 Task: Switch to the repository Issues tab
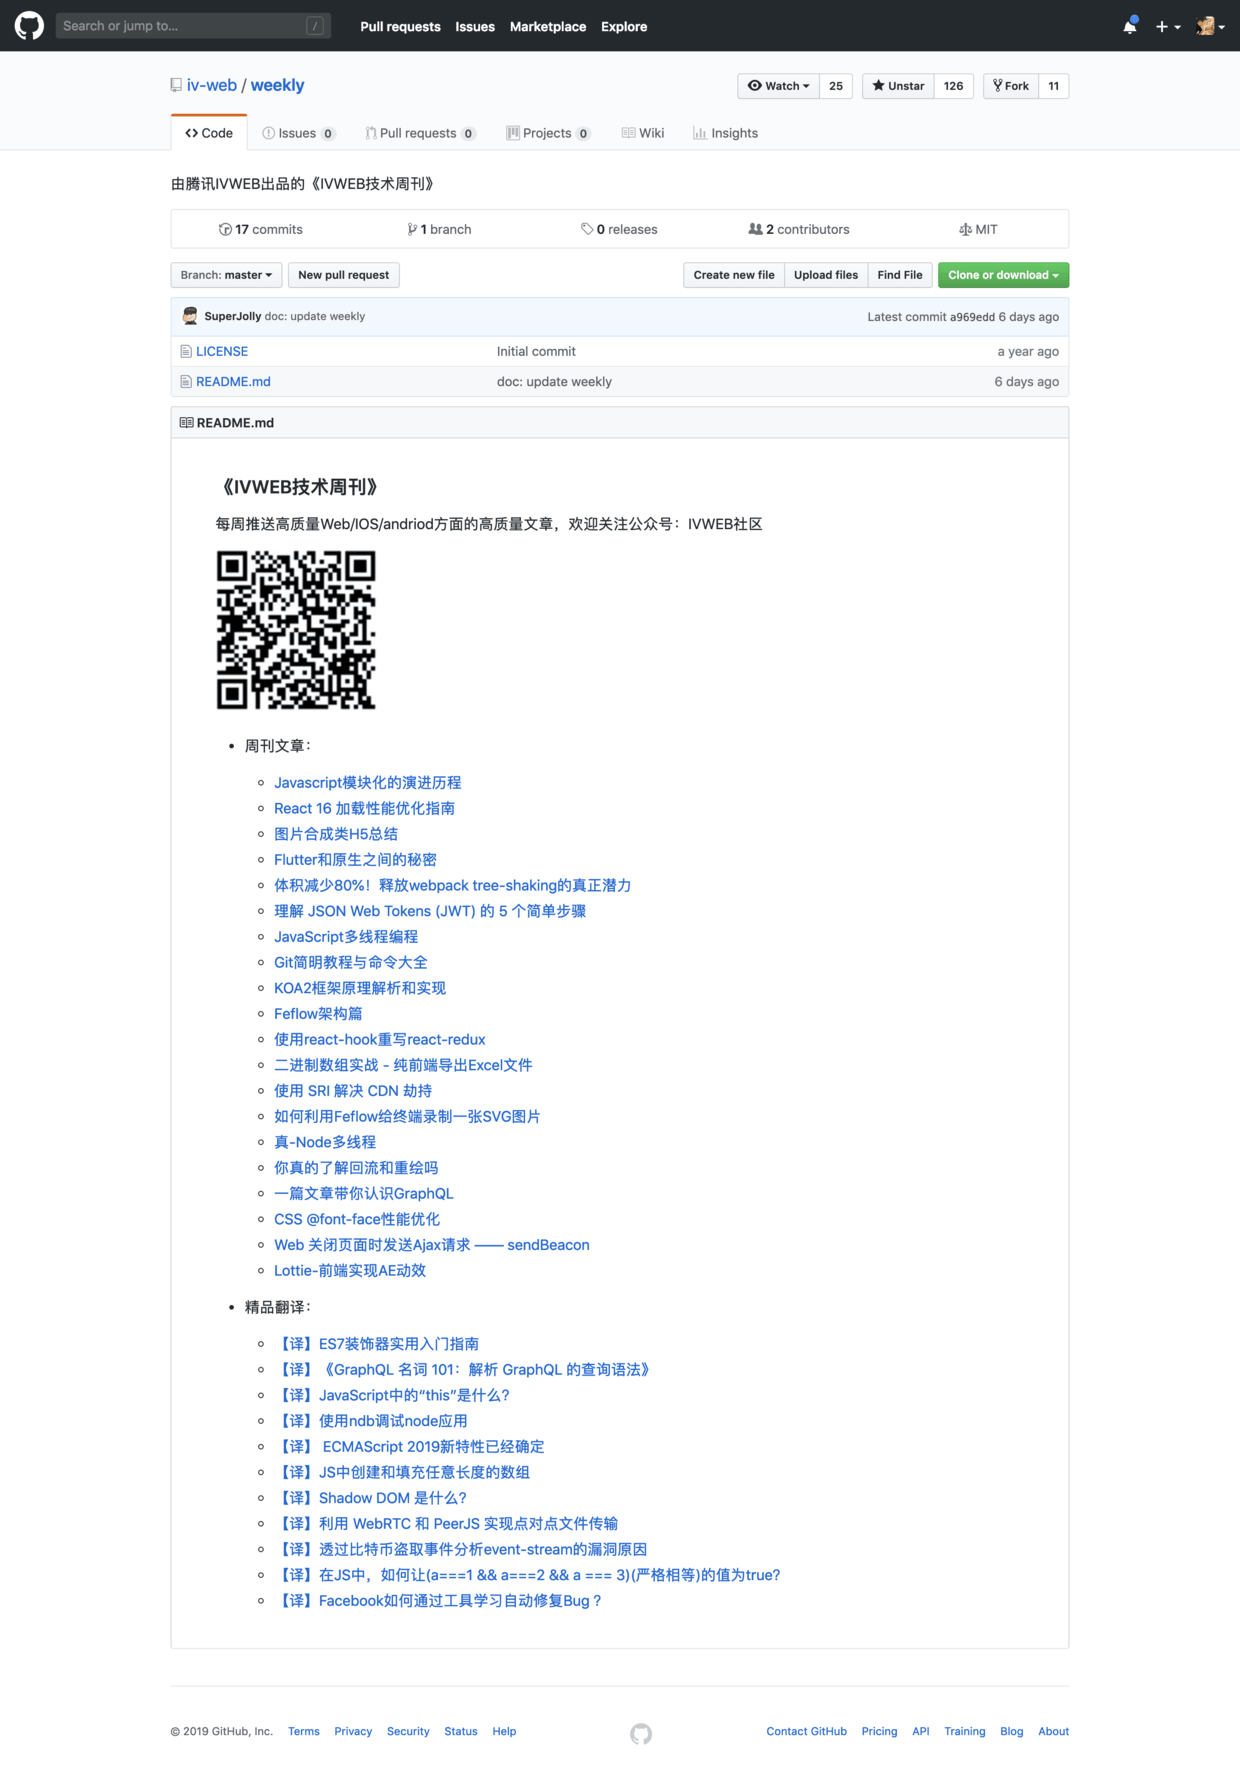(x=298, y=133)
